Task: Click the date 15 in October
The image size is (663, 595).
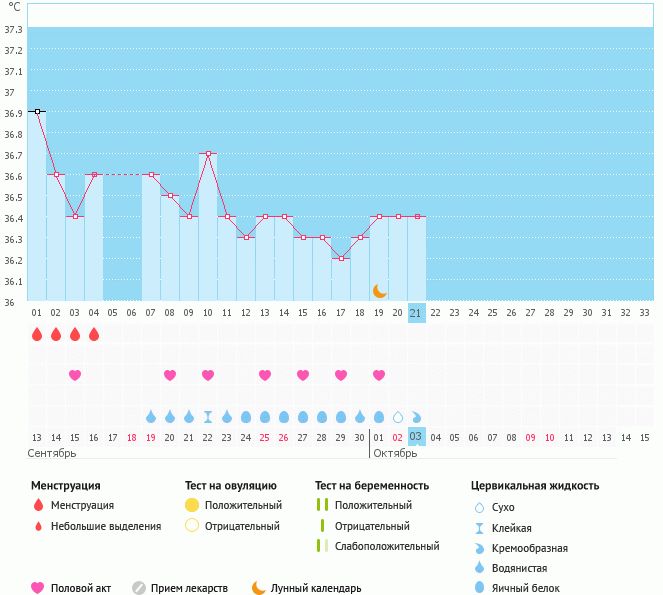Action: (x=644, y=438)
